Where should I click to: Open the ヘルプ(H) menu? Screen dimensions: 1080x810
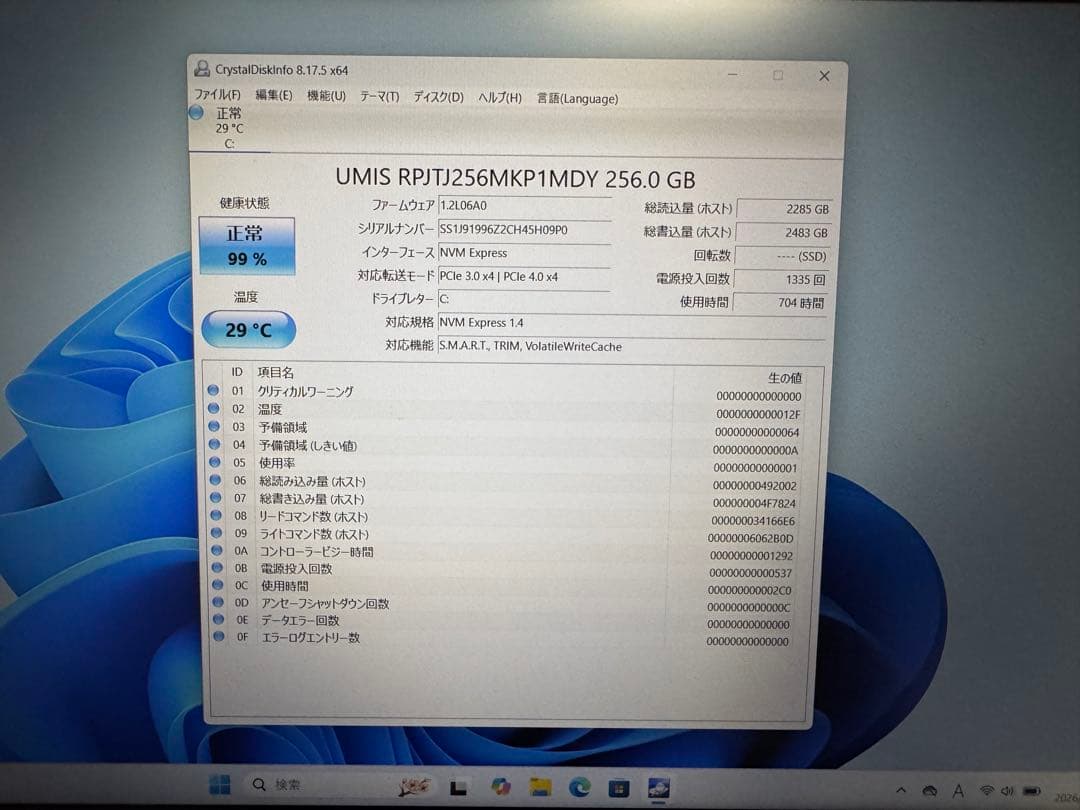pyautogui.click(x=500, y=98)
